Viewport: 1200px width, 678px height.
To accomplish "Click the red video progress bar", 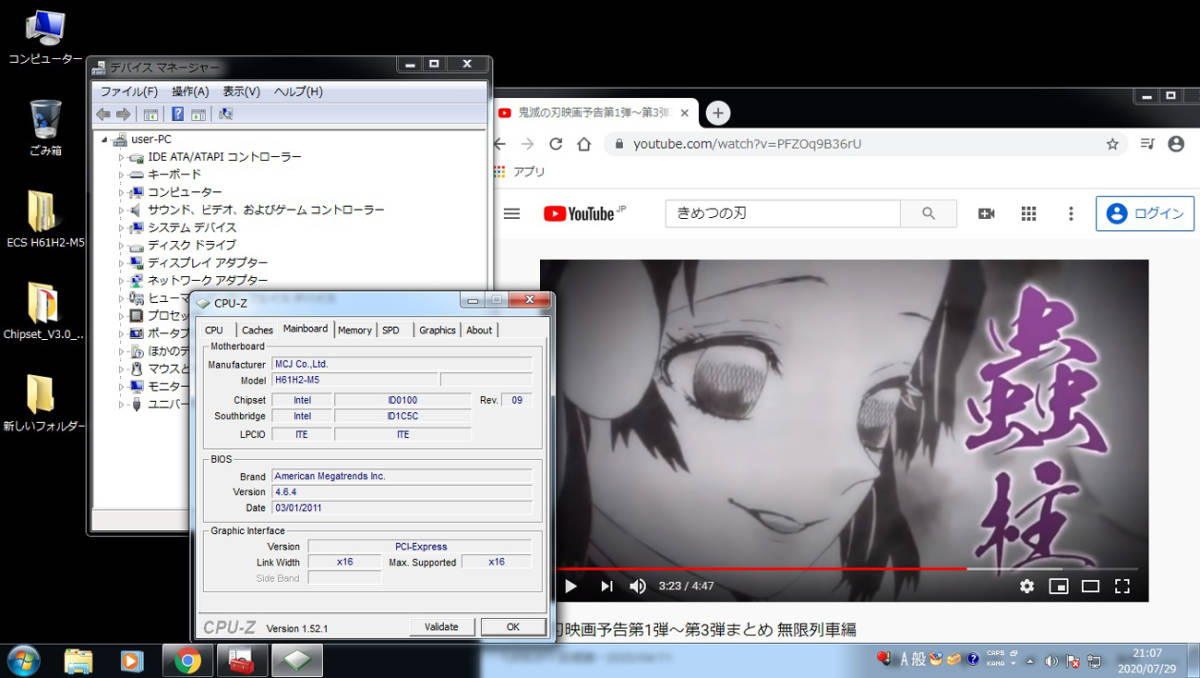I will click(760, 568).
